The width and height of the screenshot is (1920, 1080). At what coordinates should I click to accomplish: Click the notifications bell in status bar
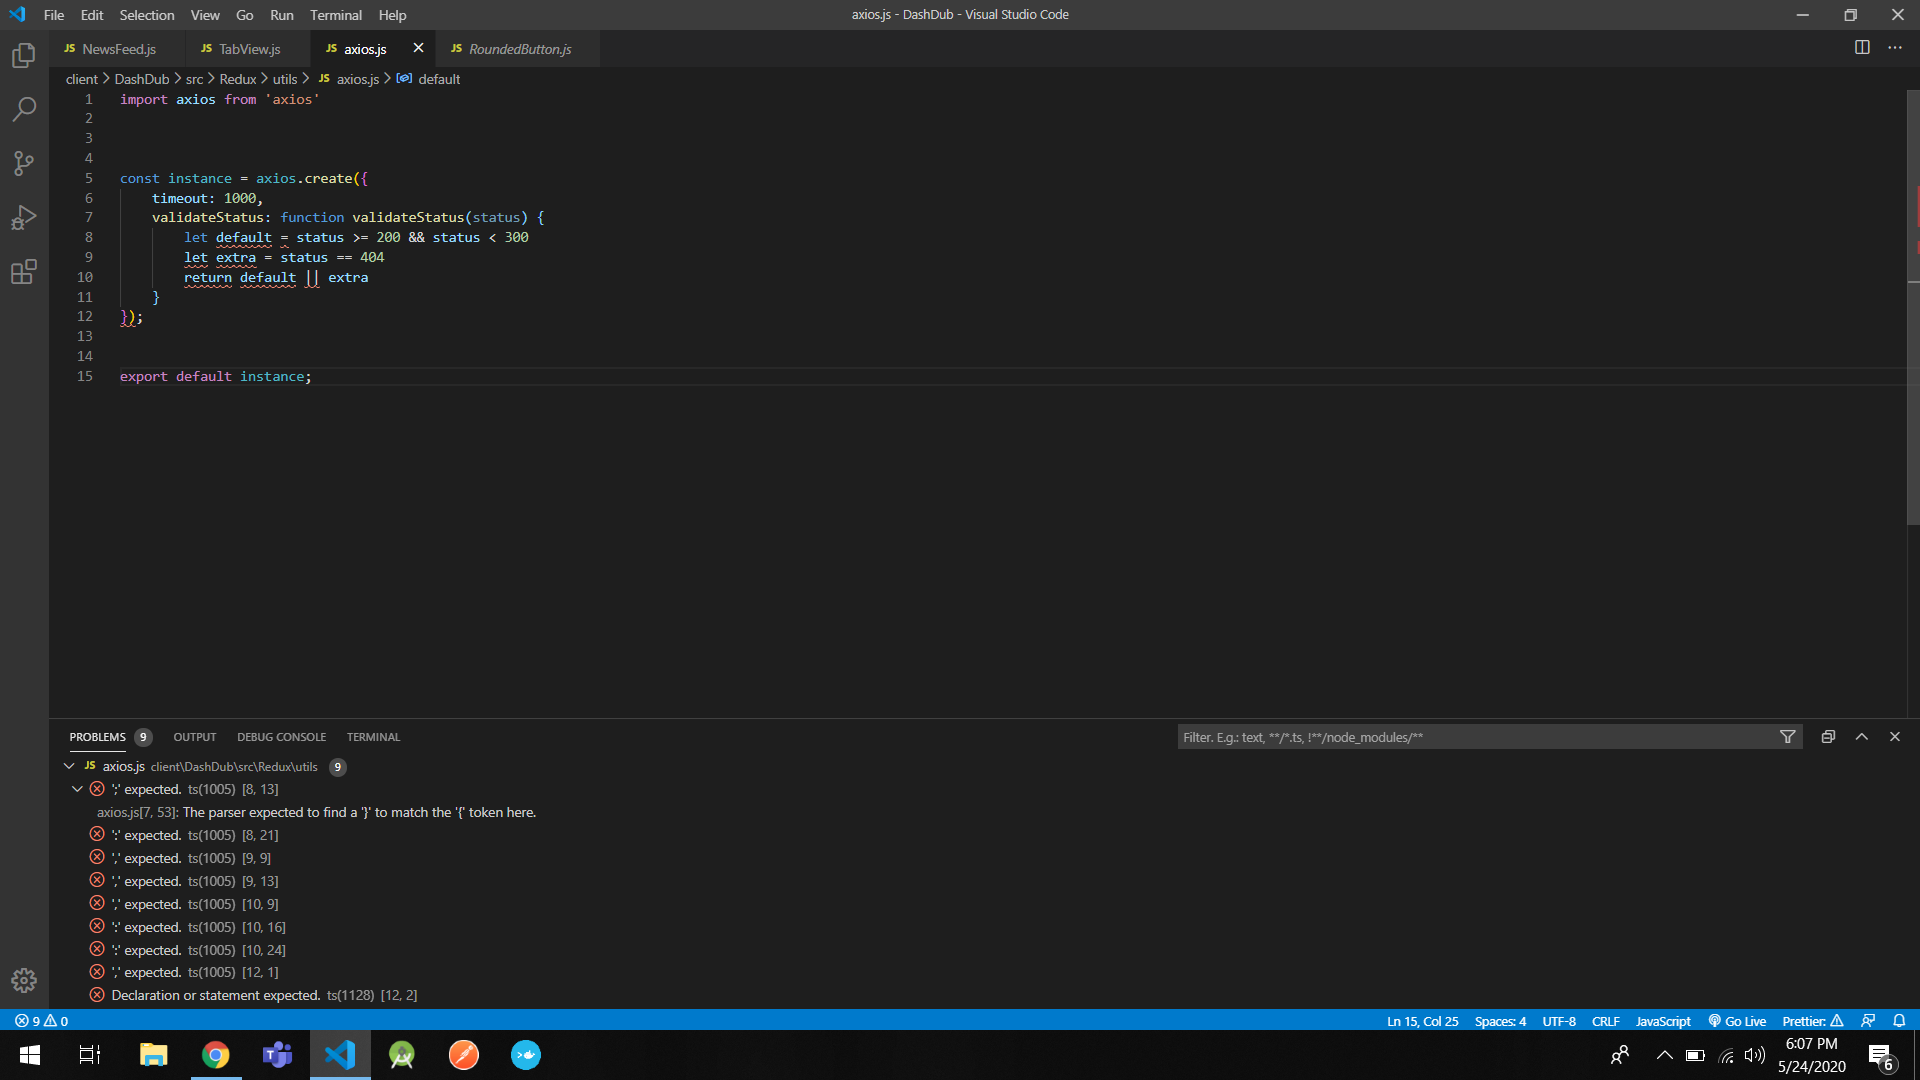click(x=1899, y=1021)
